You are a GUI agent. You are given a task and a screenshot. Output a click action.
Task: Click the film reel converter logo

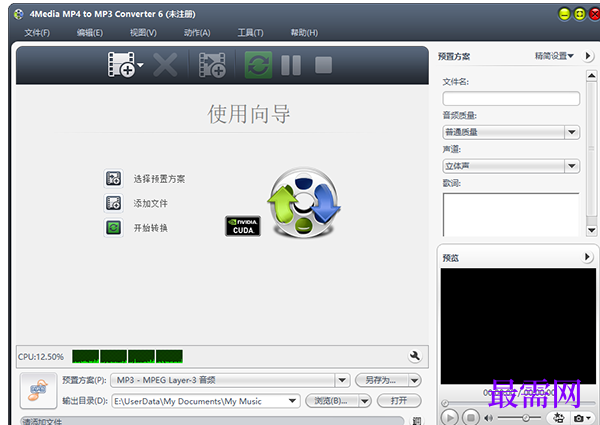coord(304,202)
